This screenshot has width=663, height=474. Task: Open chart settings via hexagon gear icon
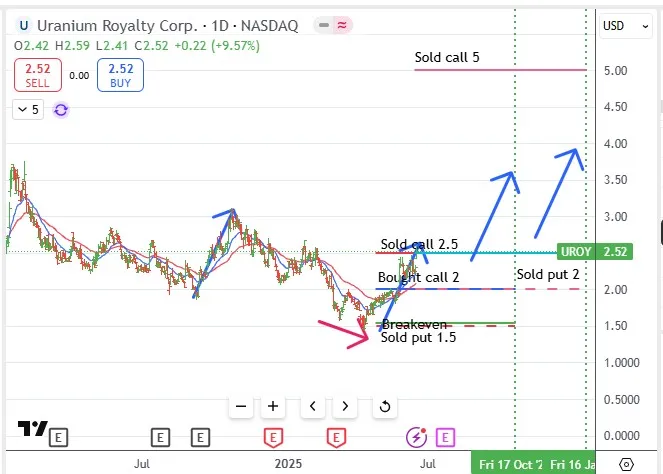[x=626, y=464]
